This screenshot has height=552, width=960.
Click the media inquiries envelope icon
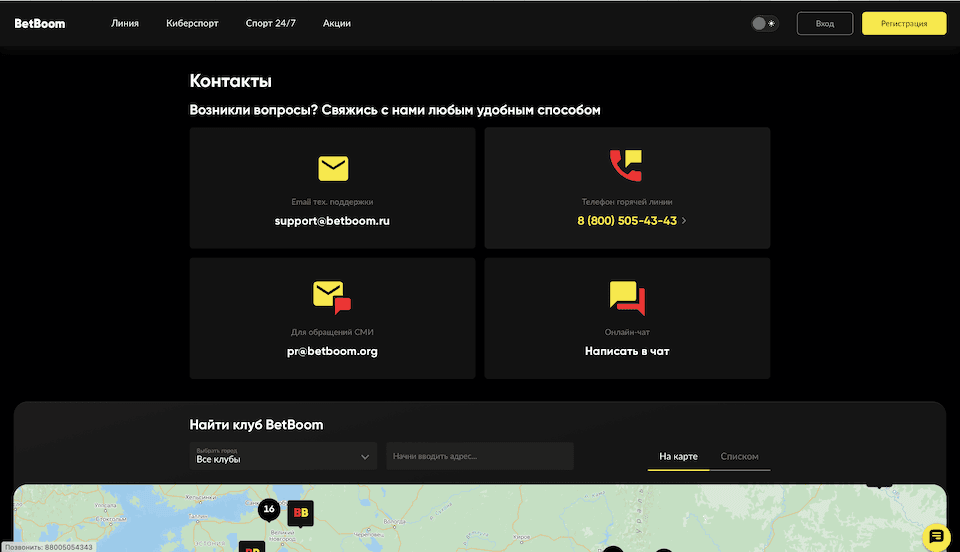332,296
